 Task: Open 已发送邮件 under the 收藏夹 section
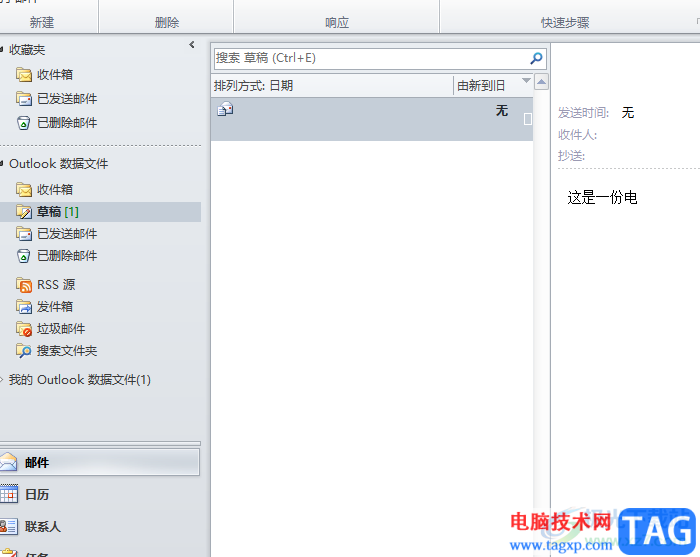67,99
